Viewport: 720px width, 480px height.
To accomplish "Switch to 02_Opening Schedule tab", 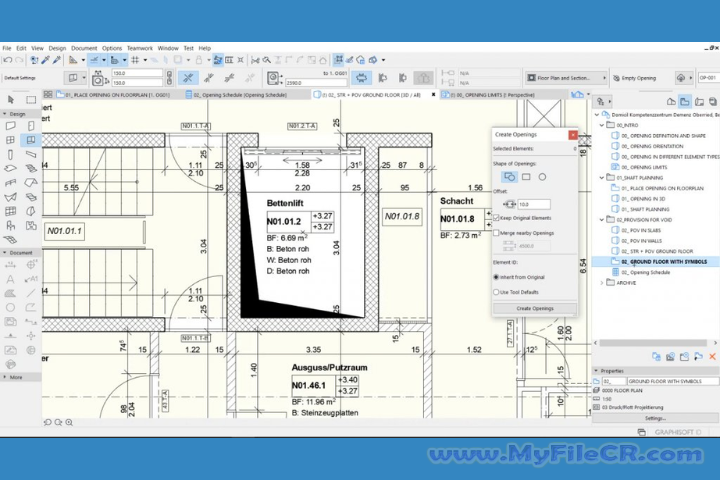I will click(236, 95).
